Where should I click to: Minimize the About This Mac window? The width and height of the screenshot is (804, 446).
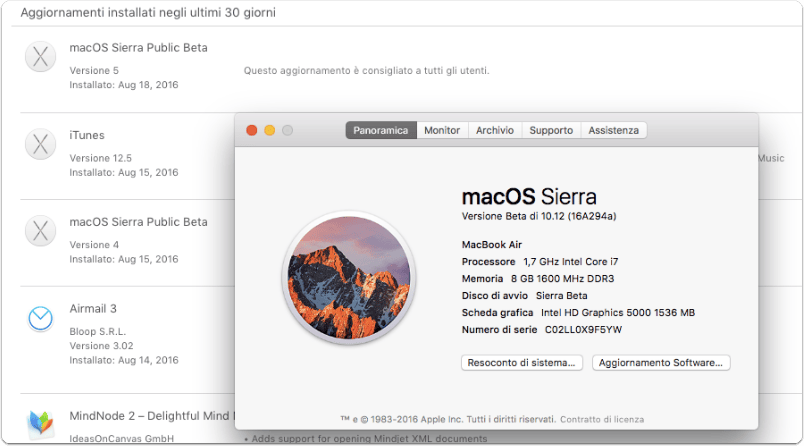coord(270,130)
